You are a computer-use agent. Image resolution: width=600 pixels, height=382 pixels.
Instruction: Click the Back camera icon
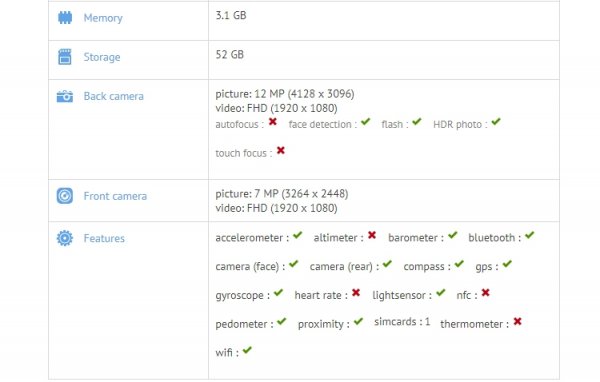[x=65, y=96]
